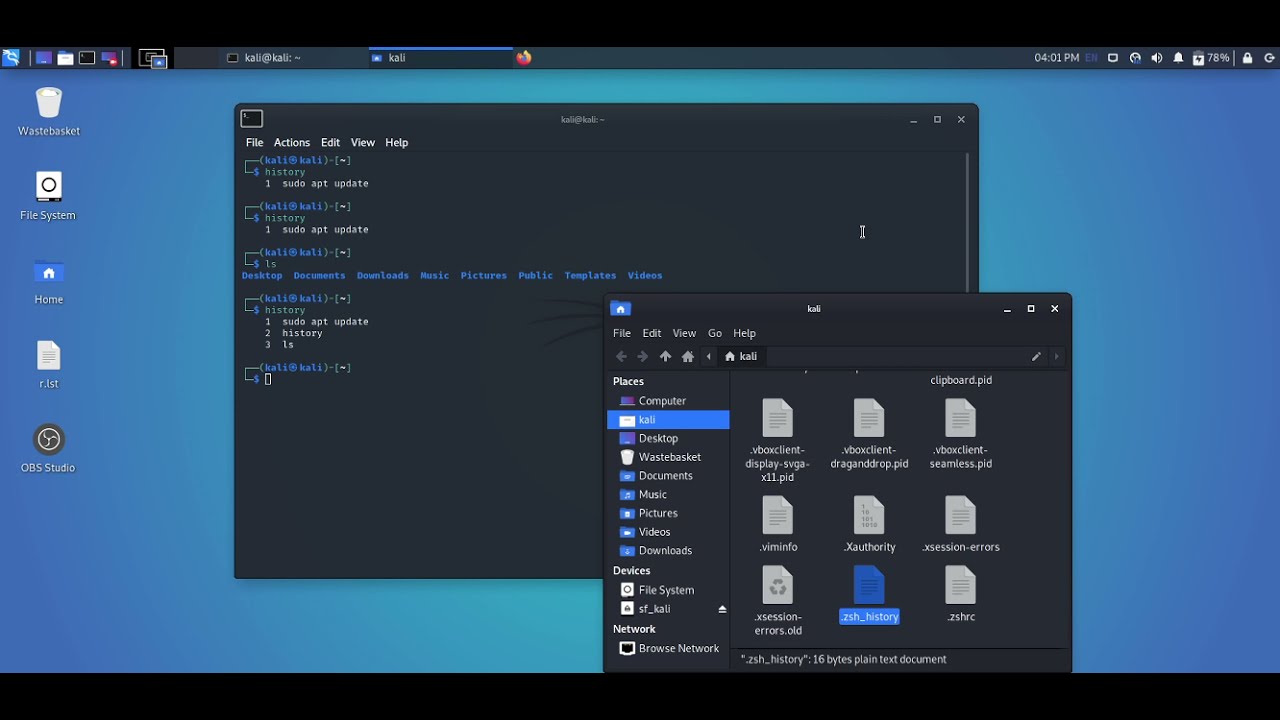This screenshot has width=1280, height=720.
Task: Click the terminal vertical scrollbar
Action: coord(968,220)
